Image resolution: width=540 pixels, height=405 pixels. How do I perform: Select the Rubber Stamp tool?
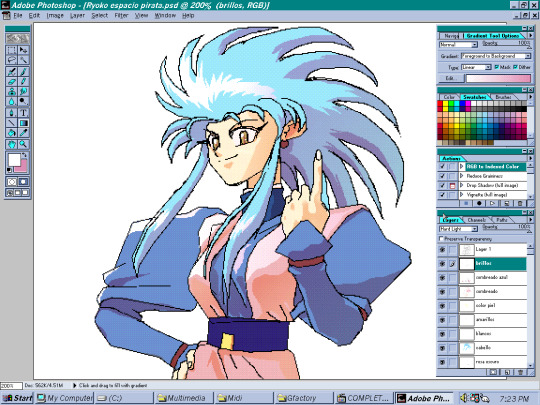[x=12, y=92]
